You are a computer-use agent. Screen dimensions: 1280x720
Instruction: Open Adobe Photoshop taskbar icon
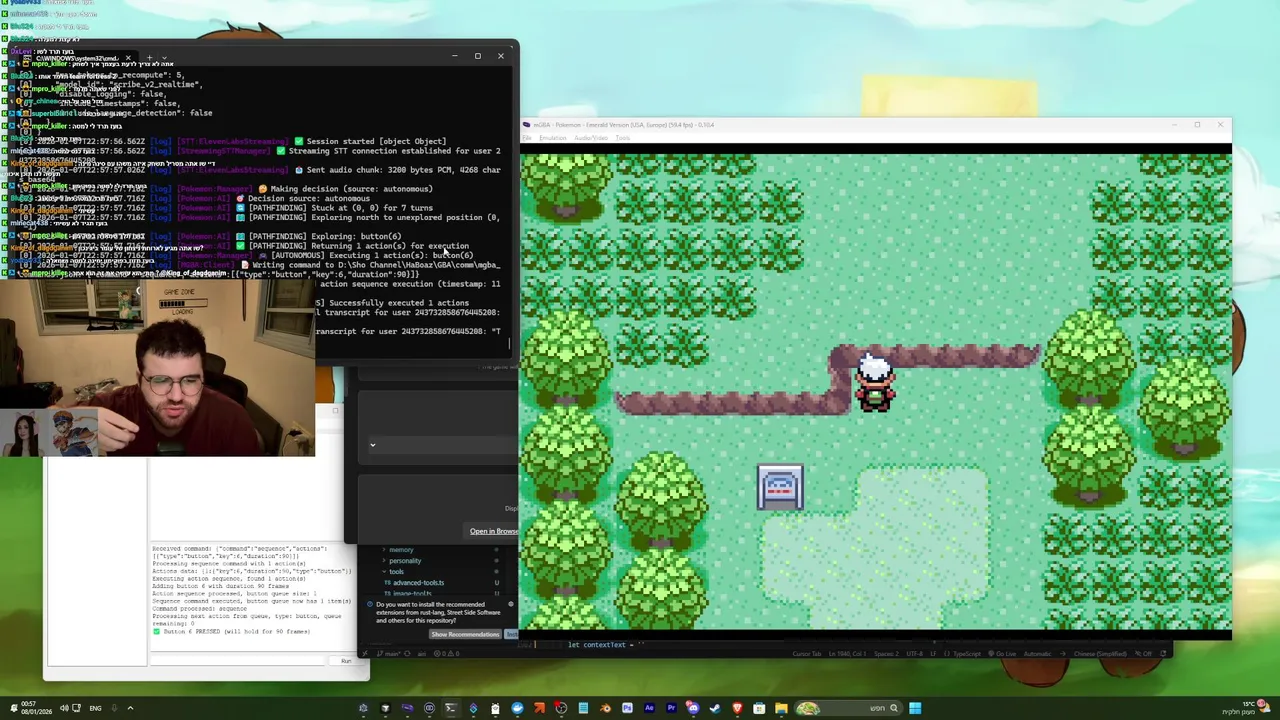[x=627, y=709]
